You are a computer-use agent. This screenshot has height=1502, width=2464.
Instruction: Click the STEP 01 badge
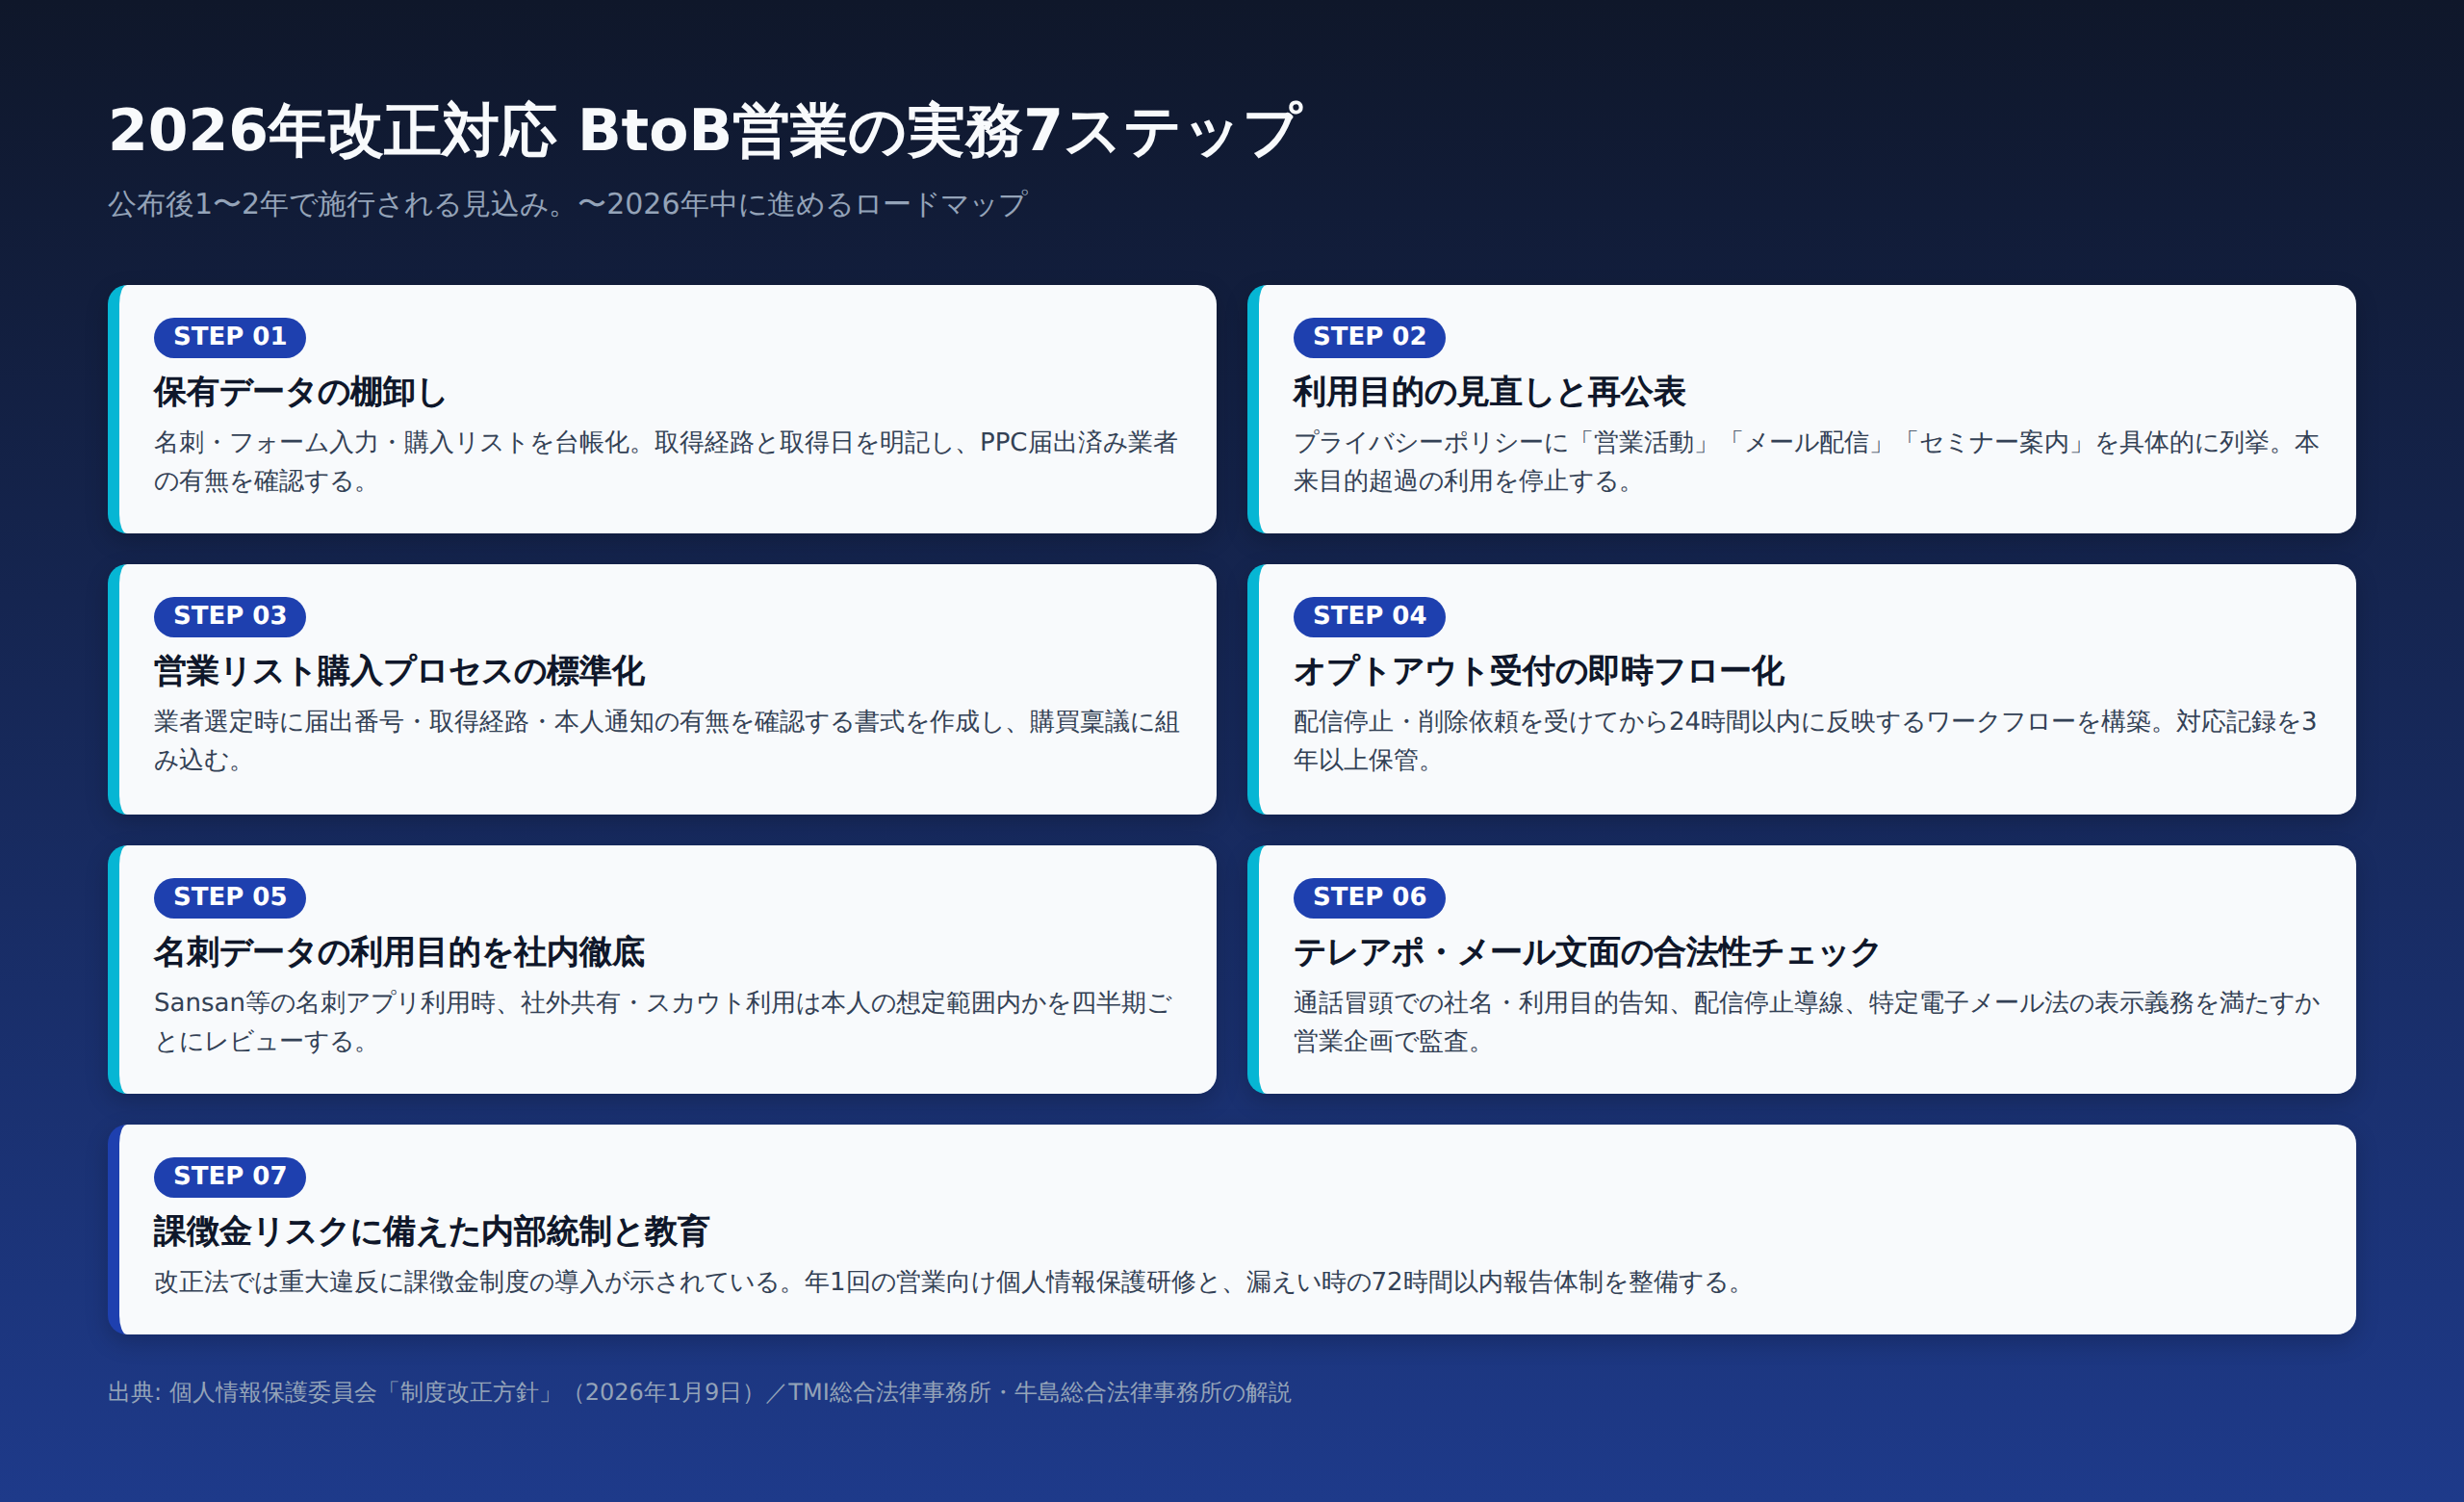pyautogui.click(x=229, y=337)
